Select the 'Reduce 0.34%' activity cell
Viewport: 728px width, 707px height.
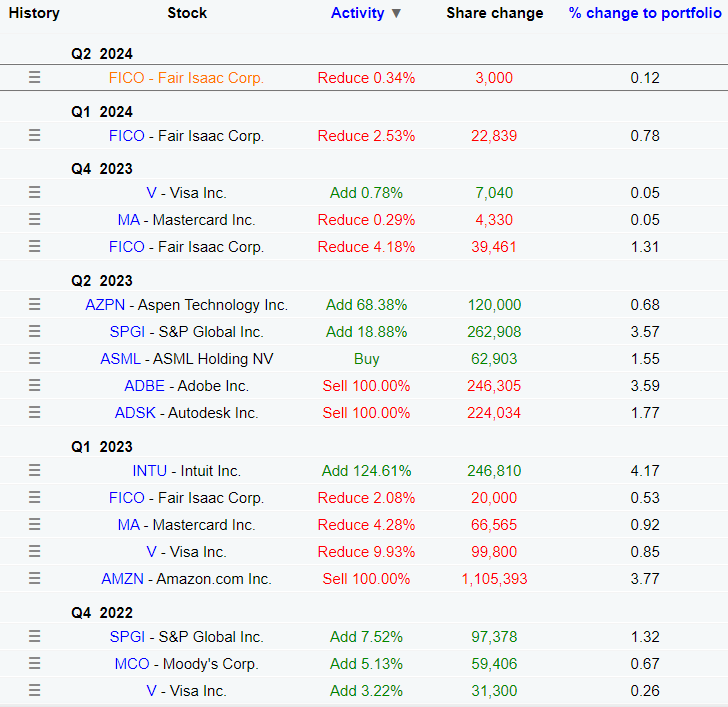[x=366, y=78]
